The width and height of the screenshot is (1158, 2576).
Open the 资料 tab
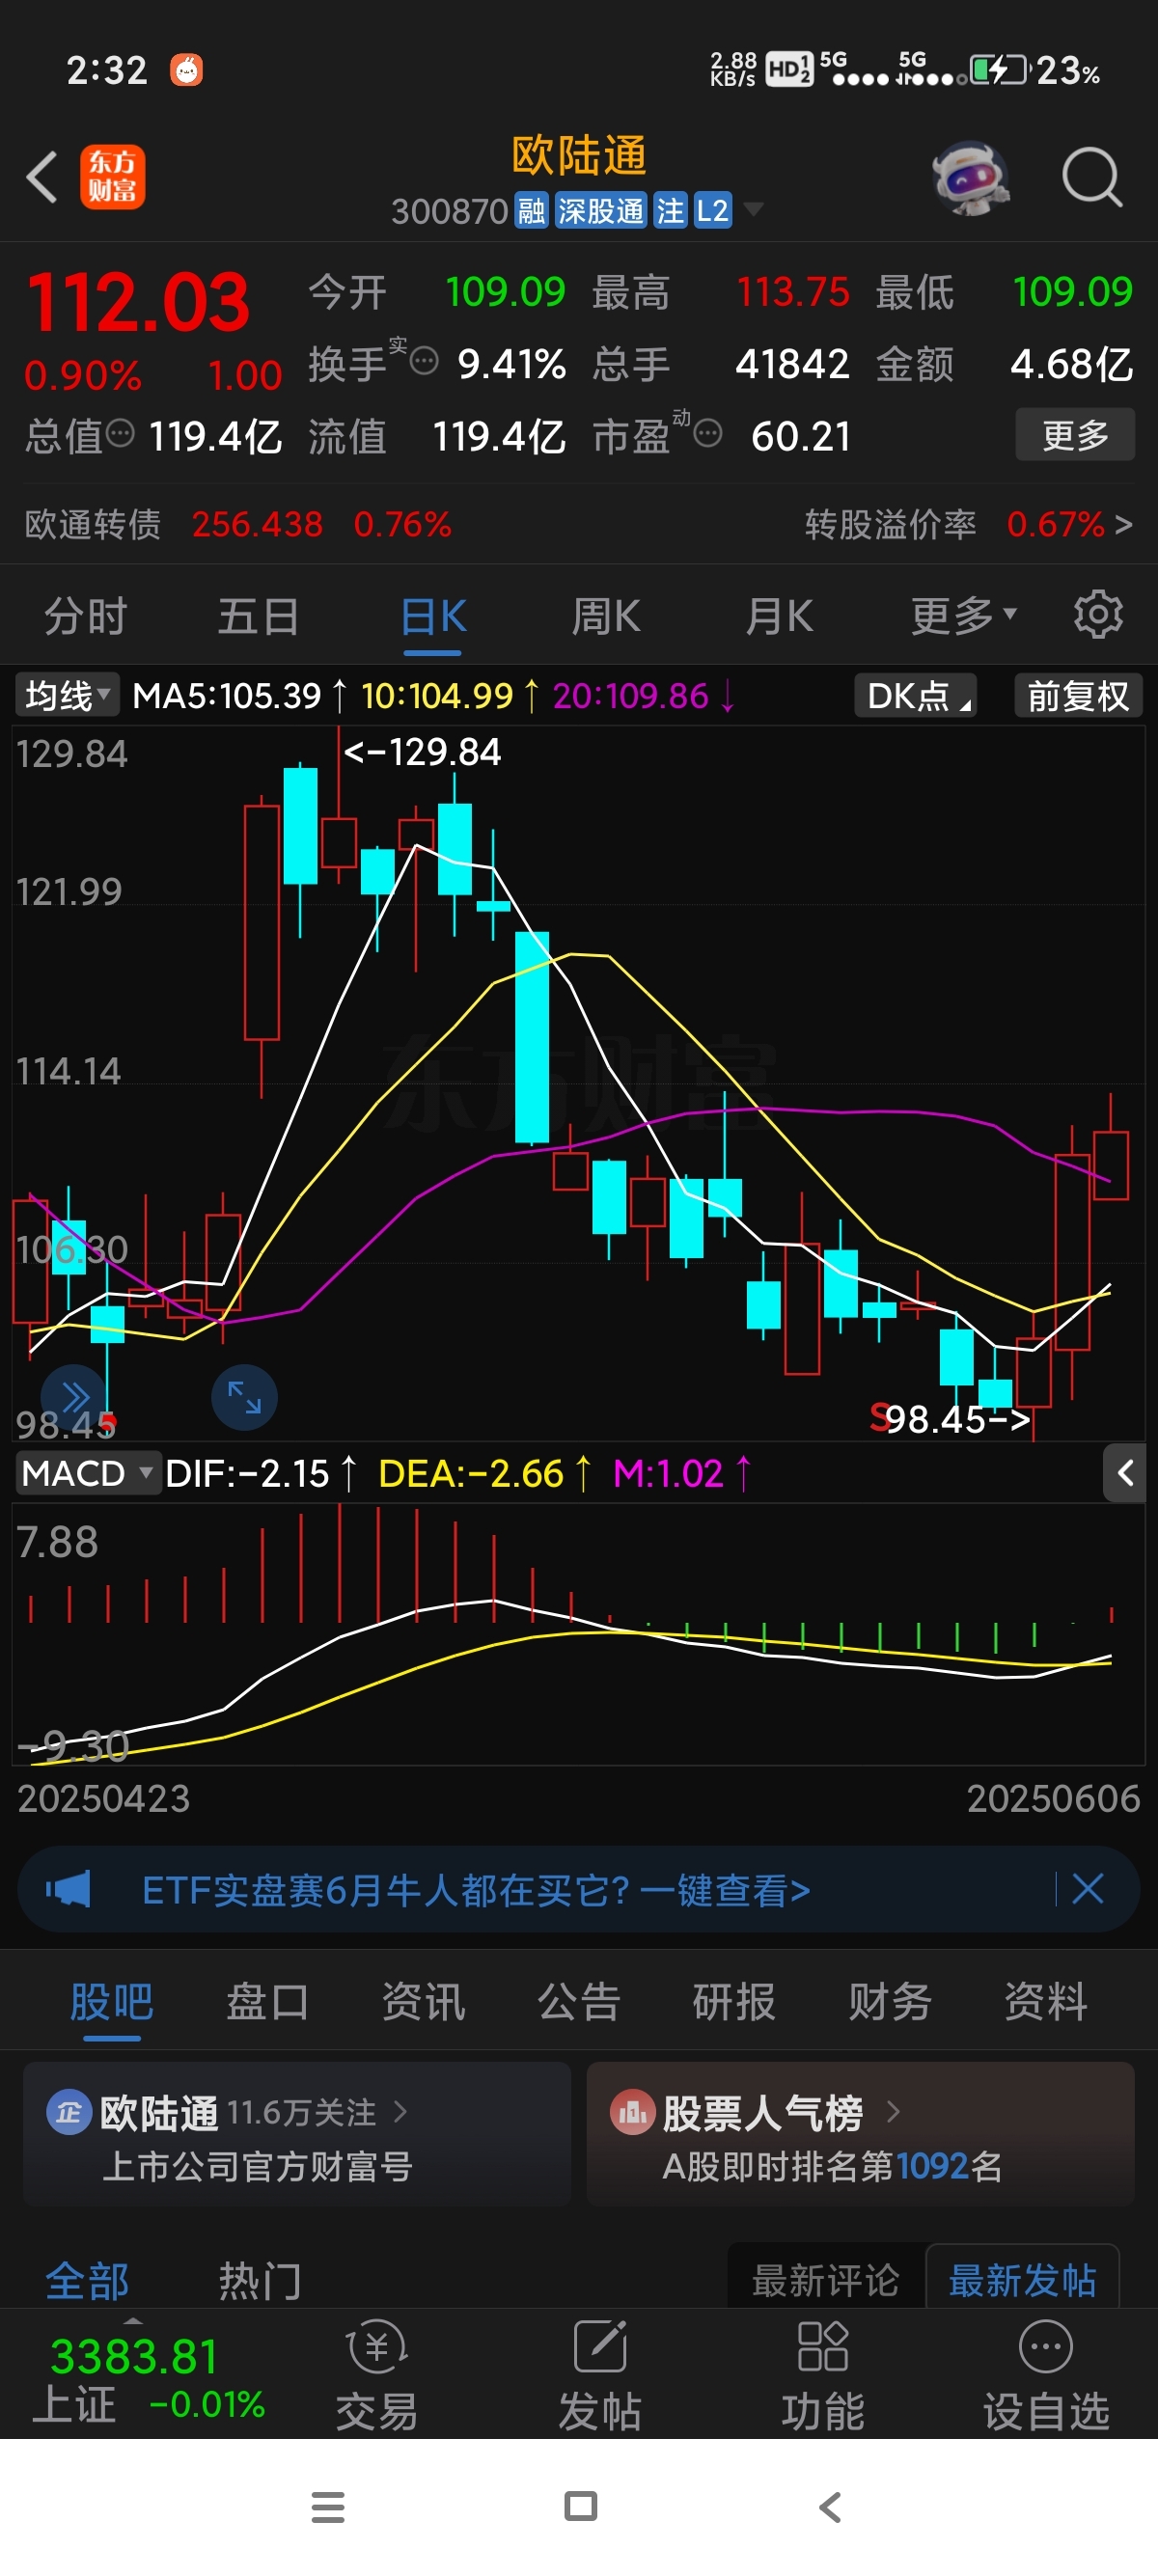tap(1046, 2001)
